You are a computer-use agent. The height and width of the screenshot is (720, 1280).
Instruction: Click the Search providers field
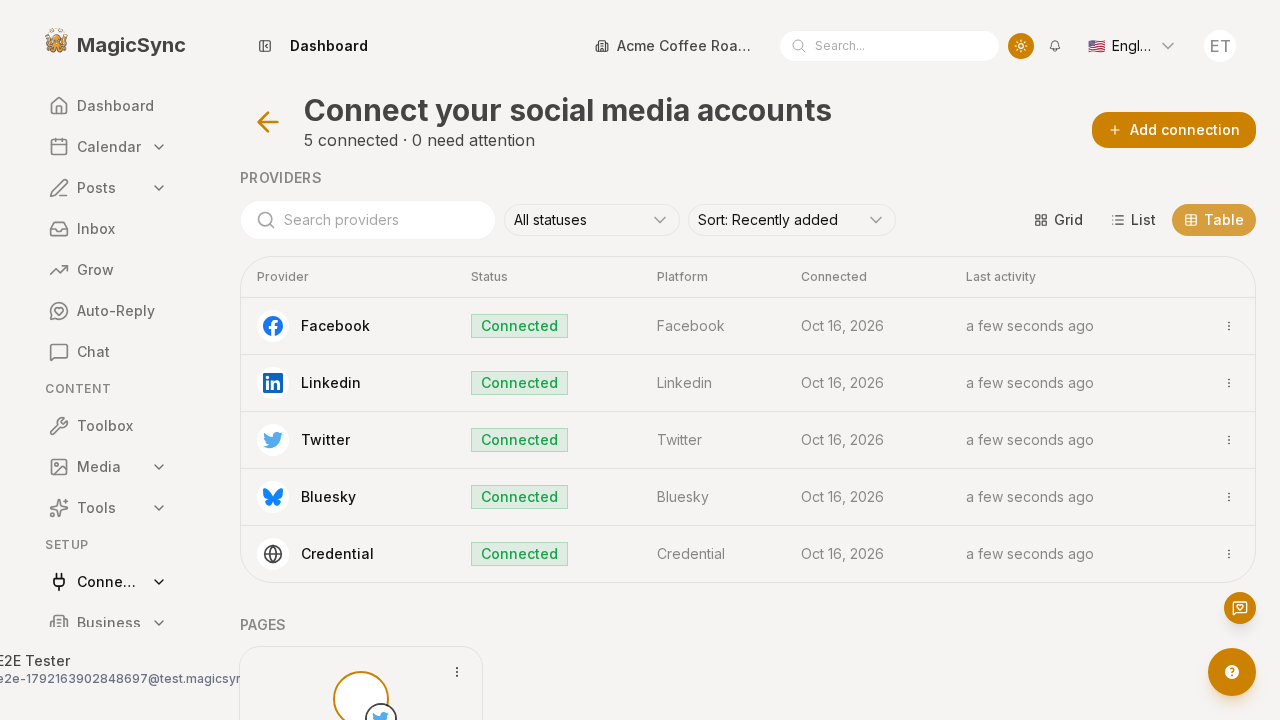click(368, 220)
